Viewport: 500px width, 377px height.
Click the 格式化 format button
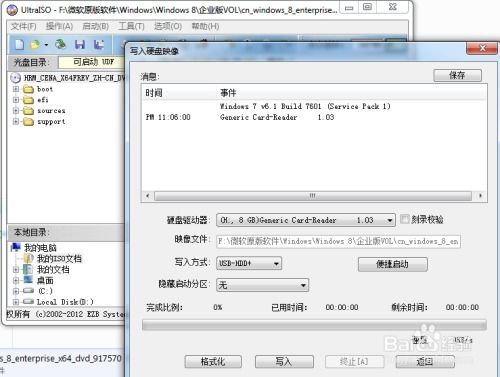click(213, 362)
